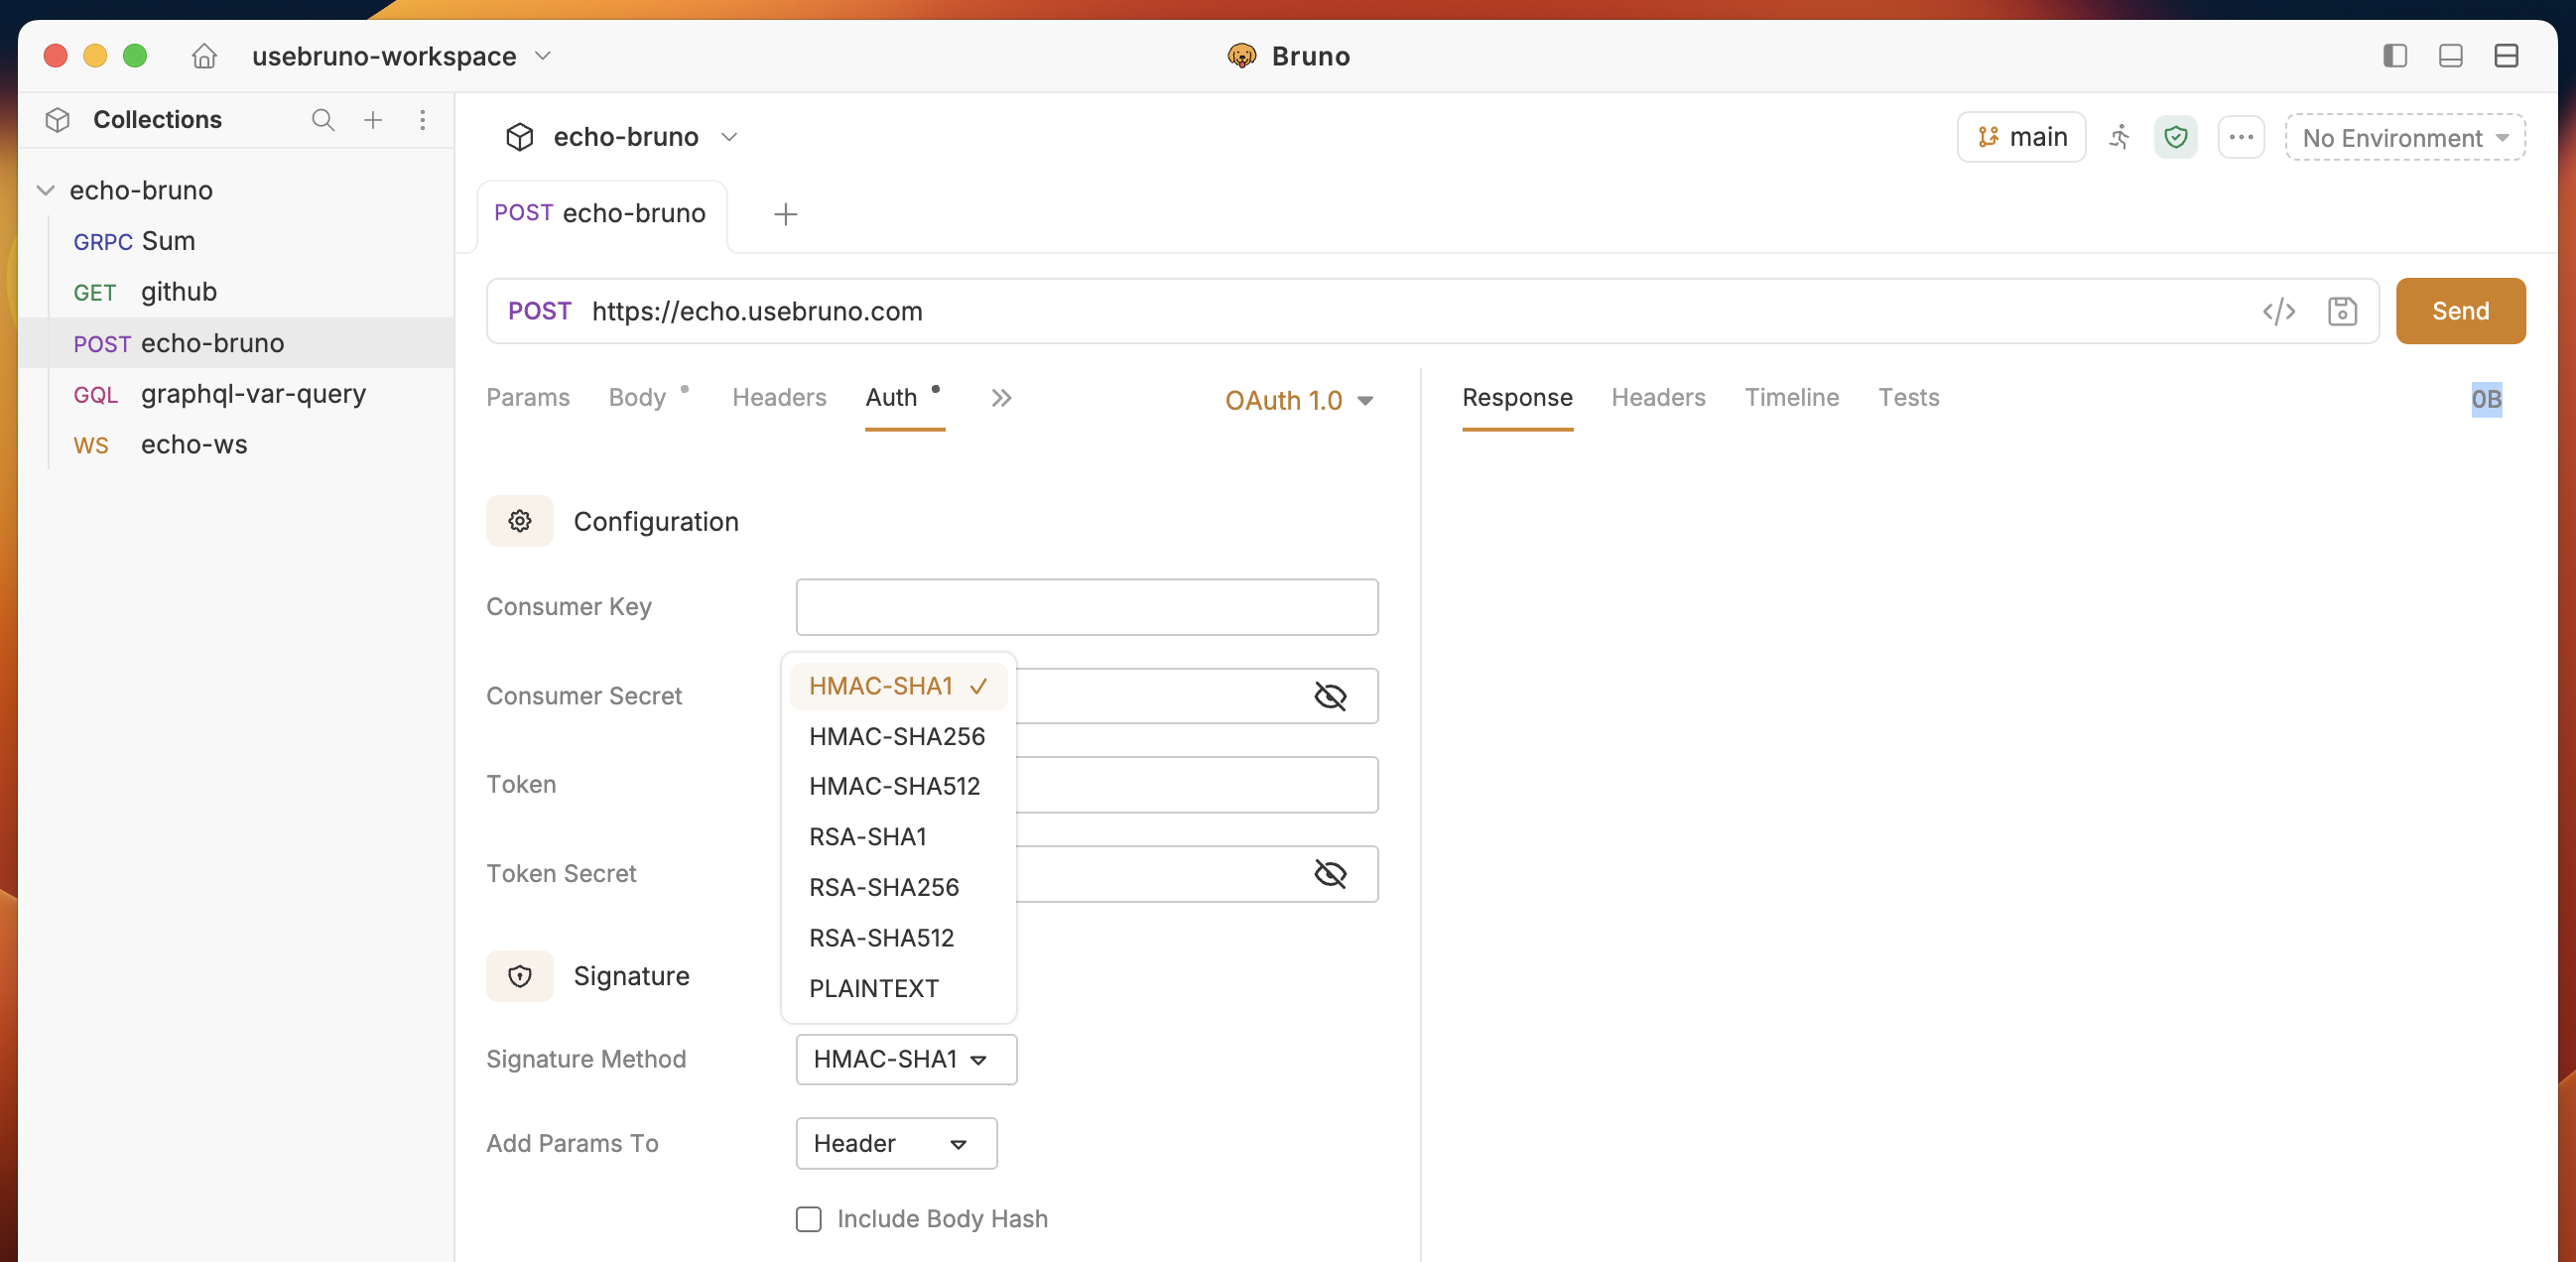
Task: Open the echo-bruno collection dropdown
Action: pyautogui.click(x=729, y=137)
